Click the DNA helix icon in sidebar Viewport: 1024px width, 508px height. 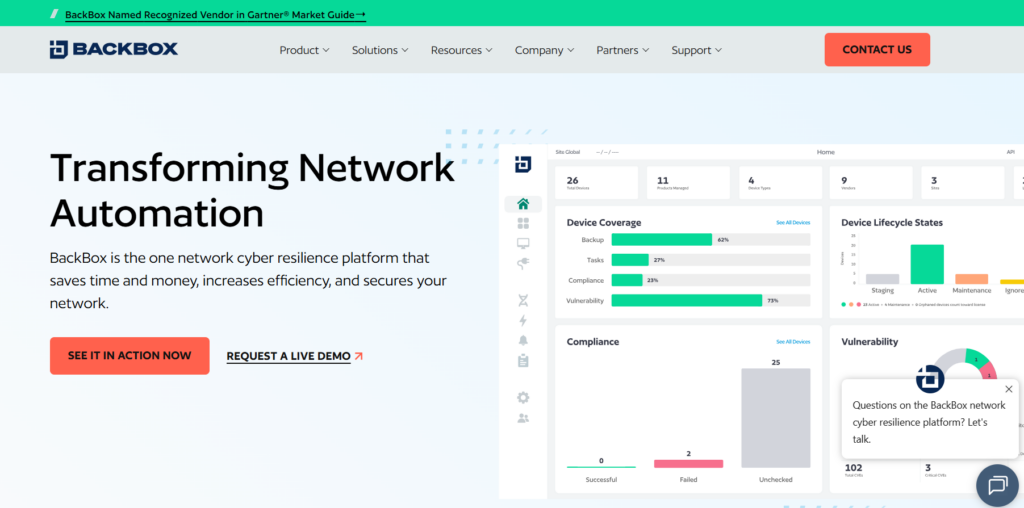click(523, 300)
